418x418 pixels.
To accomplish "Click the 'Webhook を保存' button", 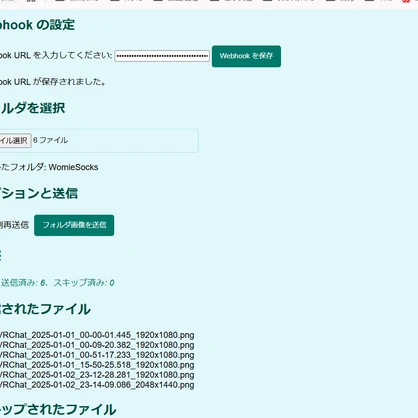I will (246, 56).
